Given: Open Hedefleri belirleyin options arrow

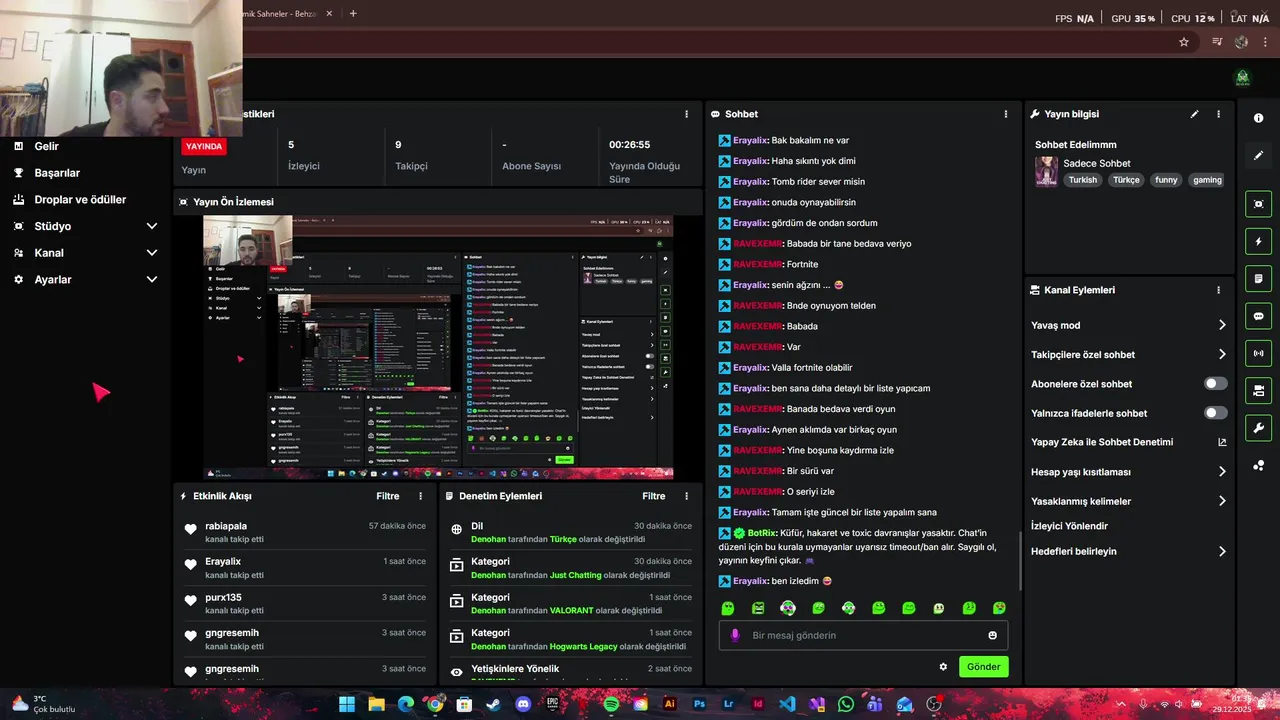Looking at the screenshot, I should tap(1222, 551).
